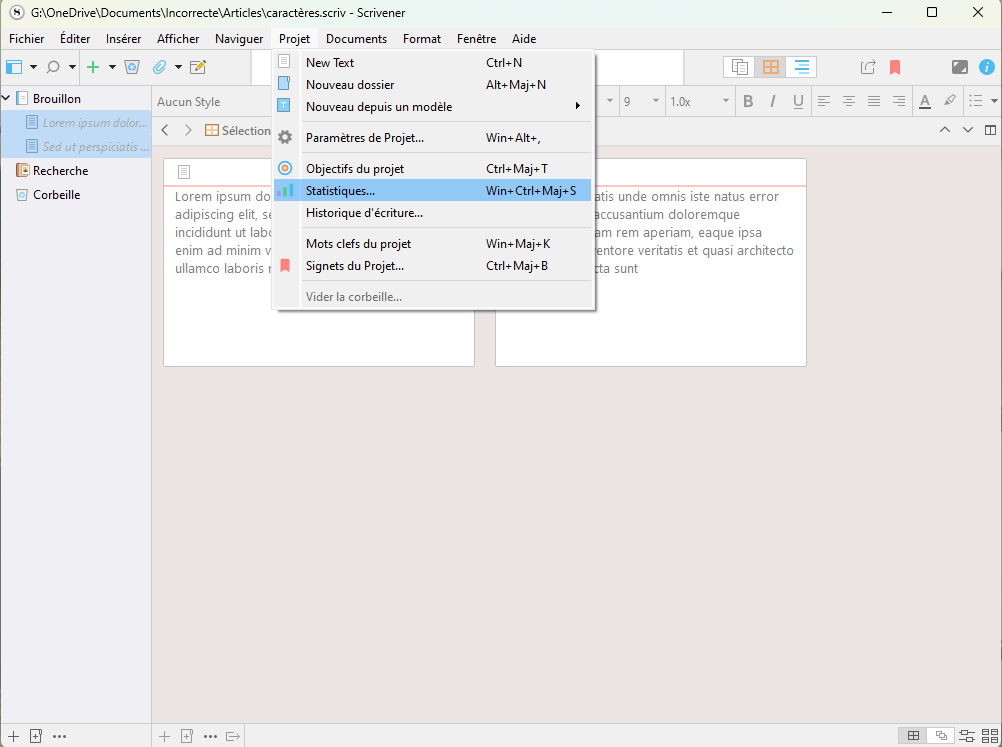1002x747 pixels.
Task: Align text to the right
Action: 898,101
